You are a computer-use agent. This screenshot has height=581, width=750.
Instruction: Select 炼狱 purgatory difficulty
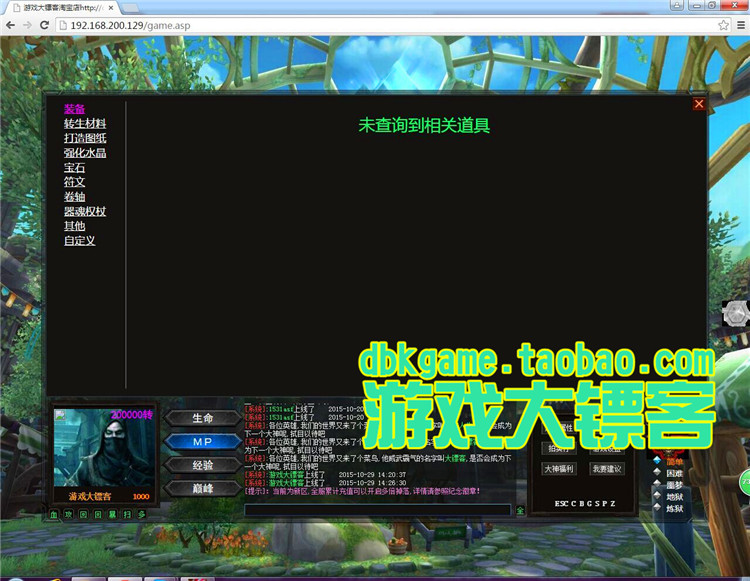coord(674,508)
